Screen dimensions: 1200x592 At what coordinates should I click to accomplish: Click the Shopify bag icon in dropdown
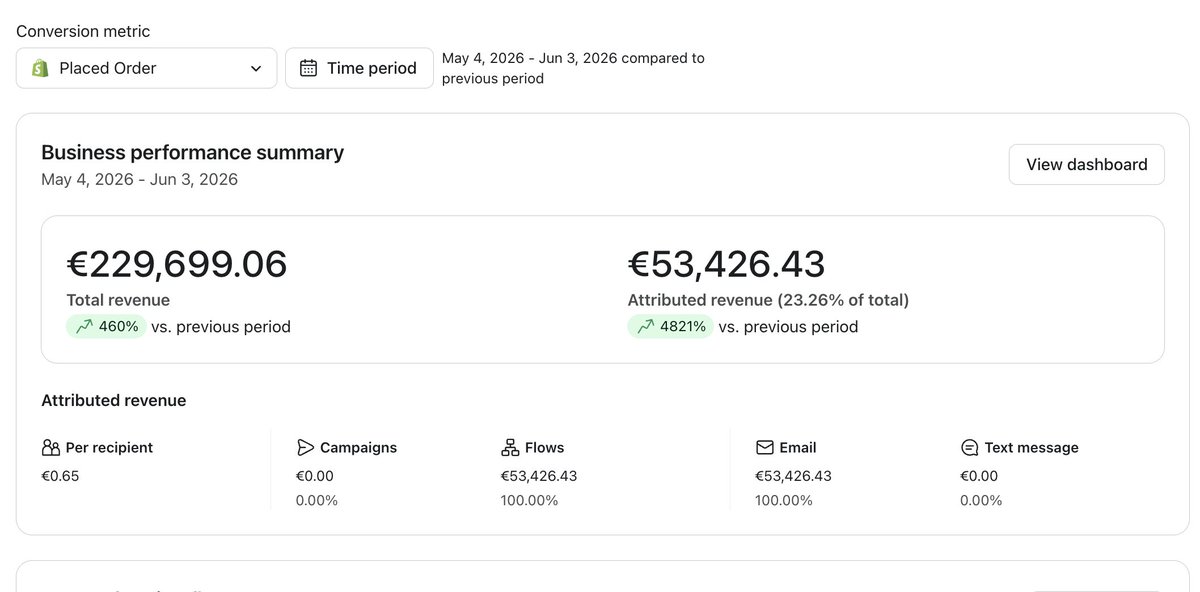point(40,68)
